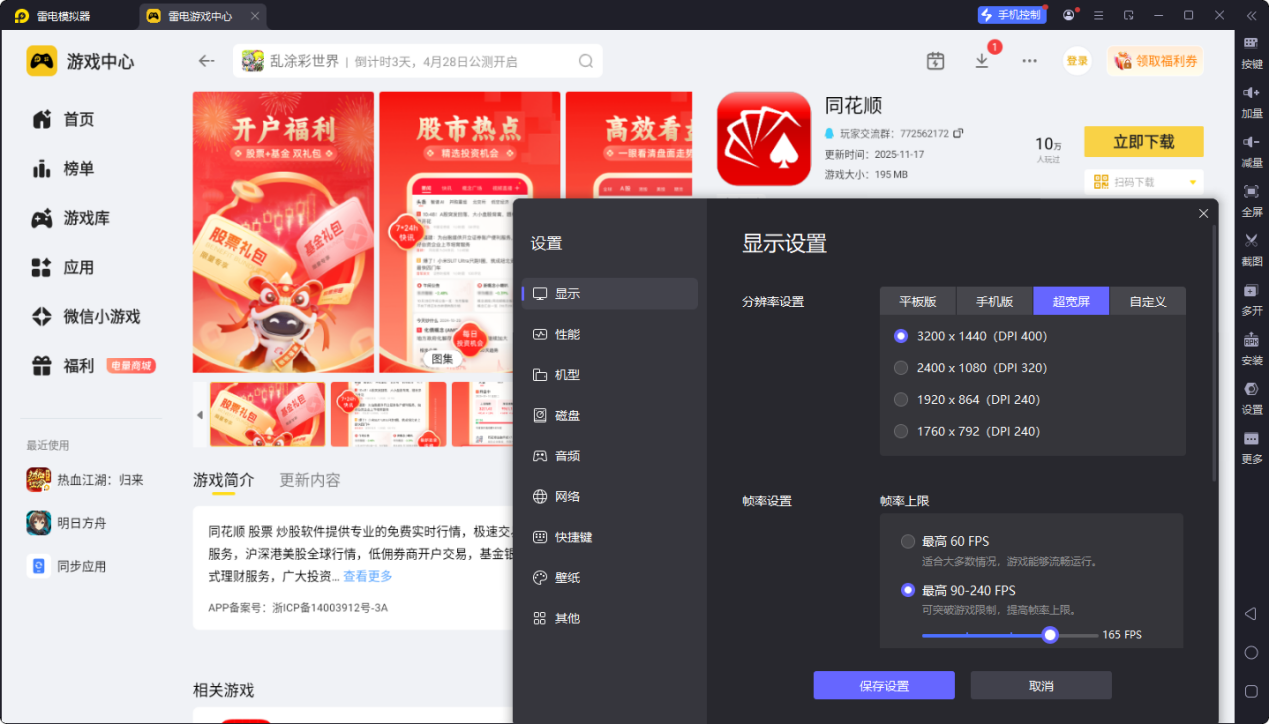The image size is (1269, 724).
Task: Click the user account icon in title bar
Action: click(1069, 15)
